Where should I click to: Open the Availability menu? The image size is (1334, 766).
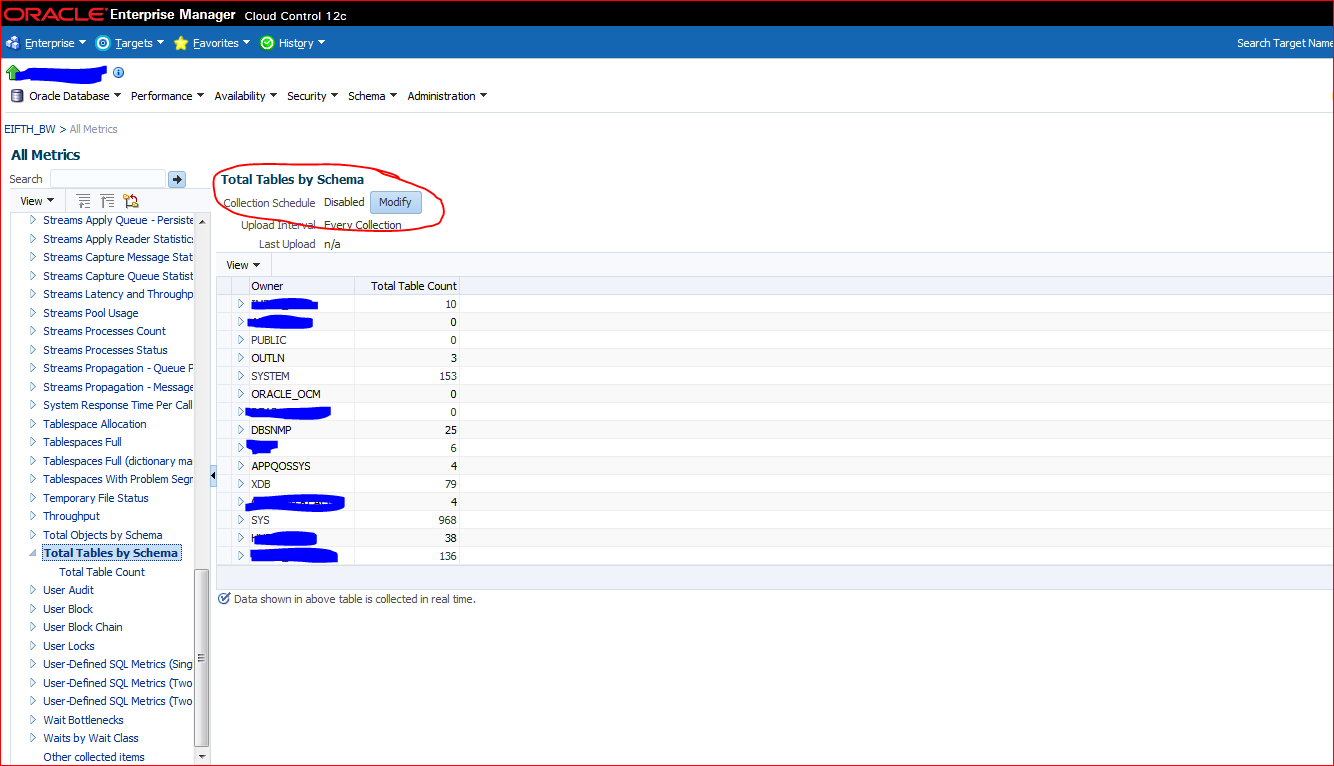point(245,96)
